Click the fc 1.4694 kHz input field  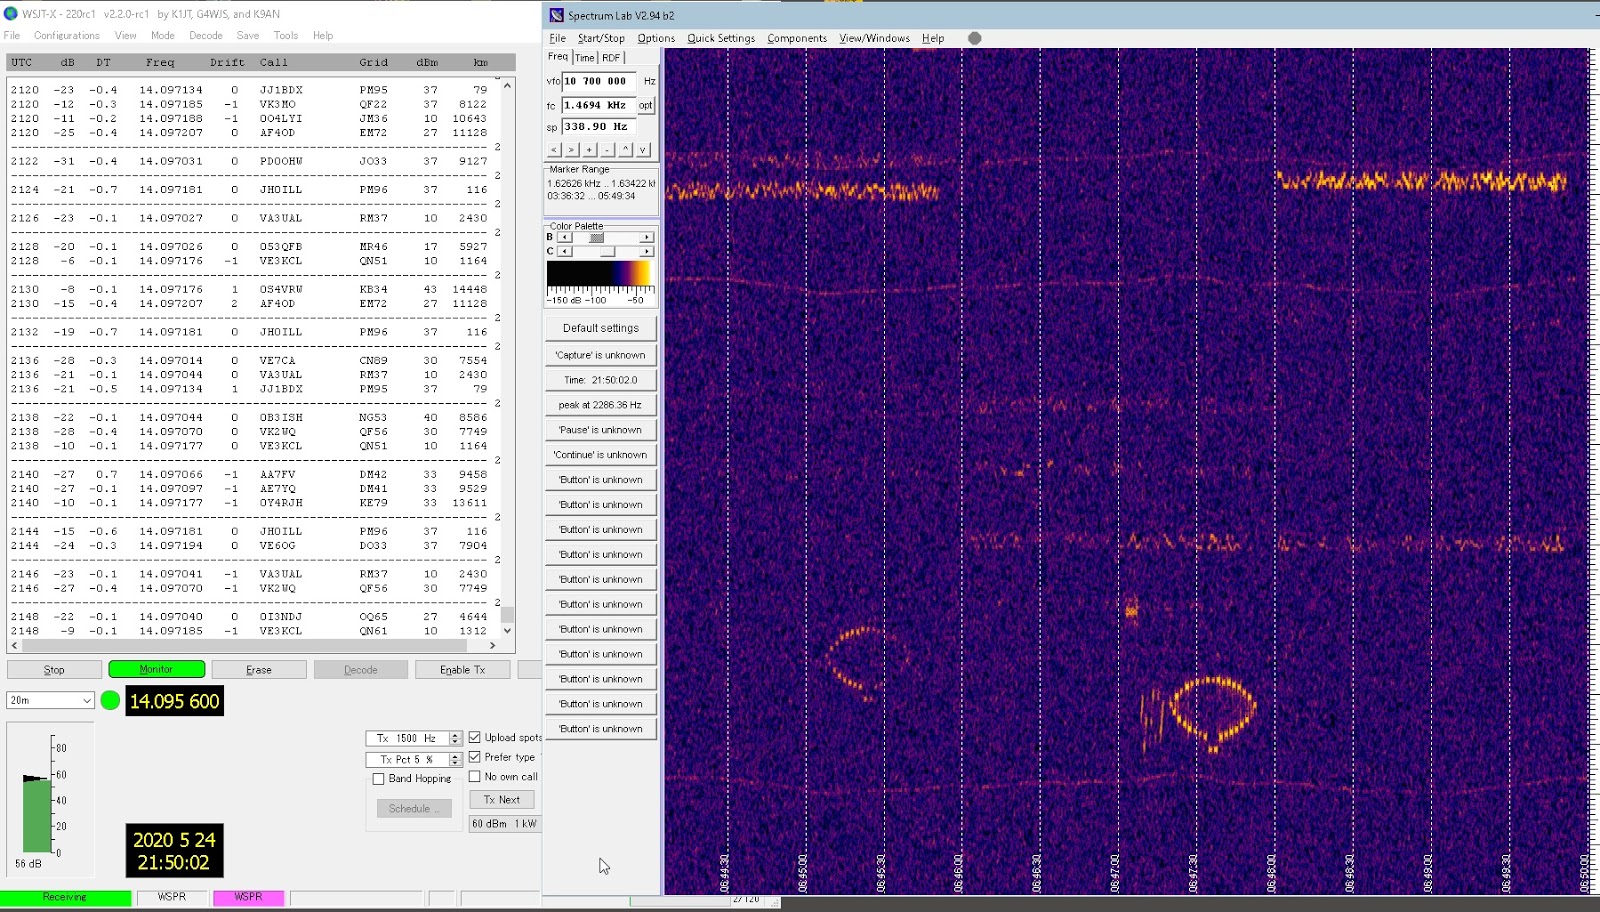[x=600, y=105]
